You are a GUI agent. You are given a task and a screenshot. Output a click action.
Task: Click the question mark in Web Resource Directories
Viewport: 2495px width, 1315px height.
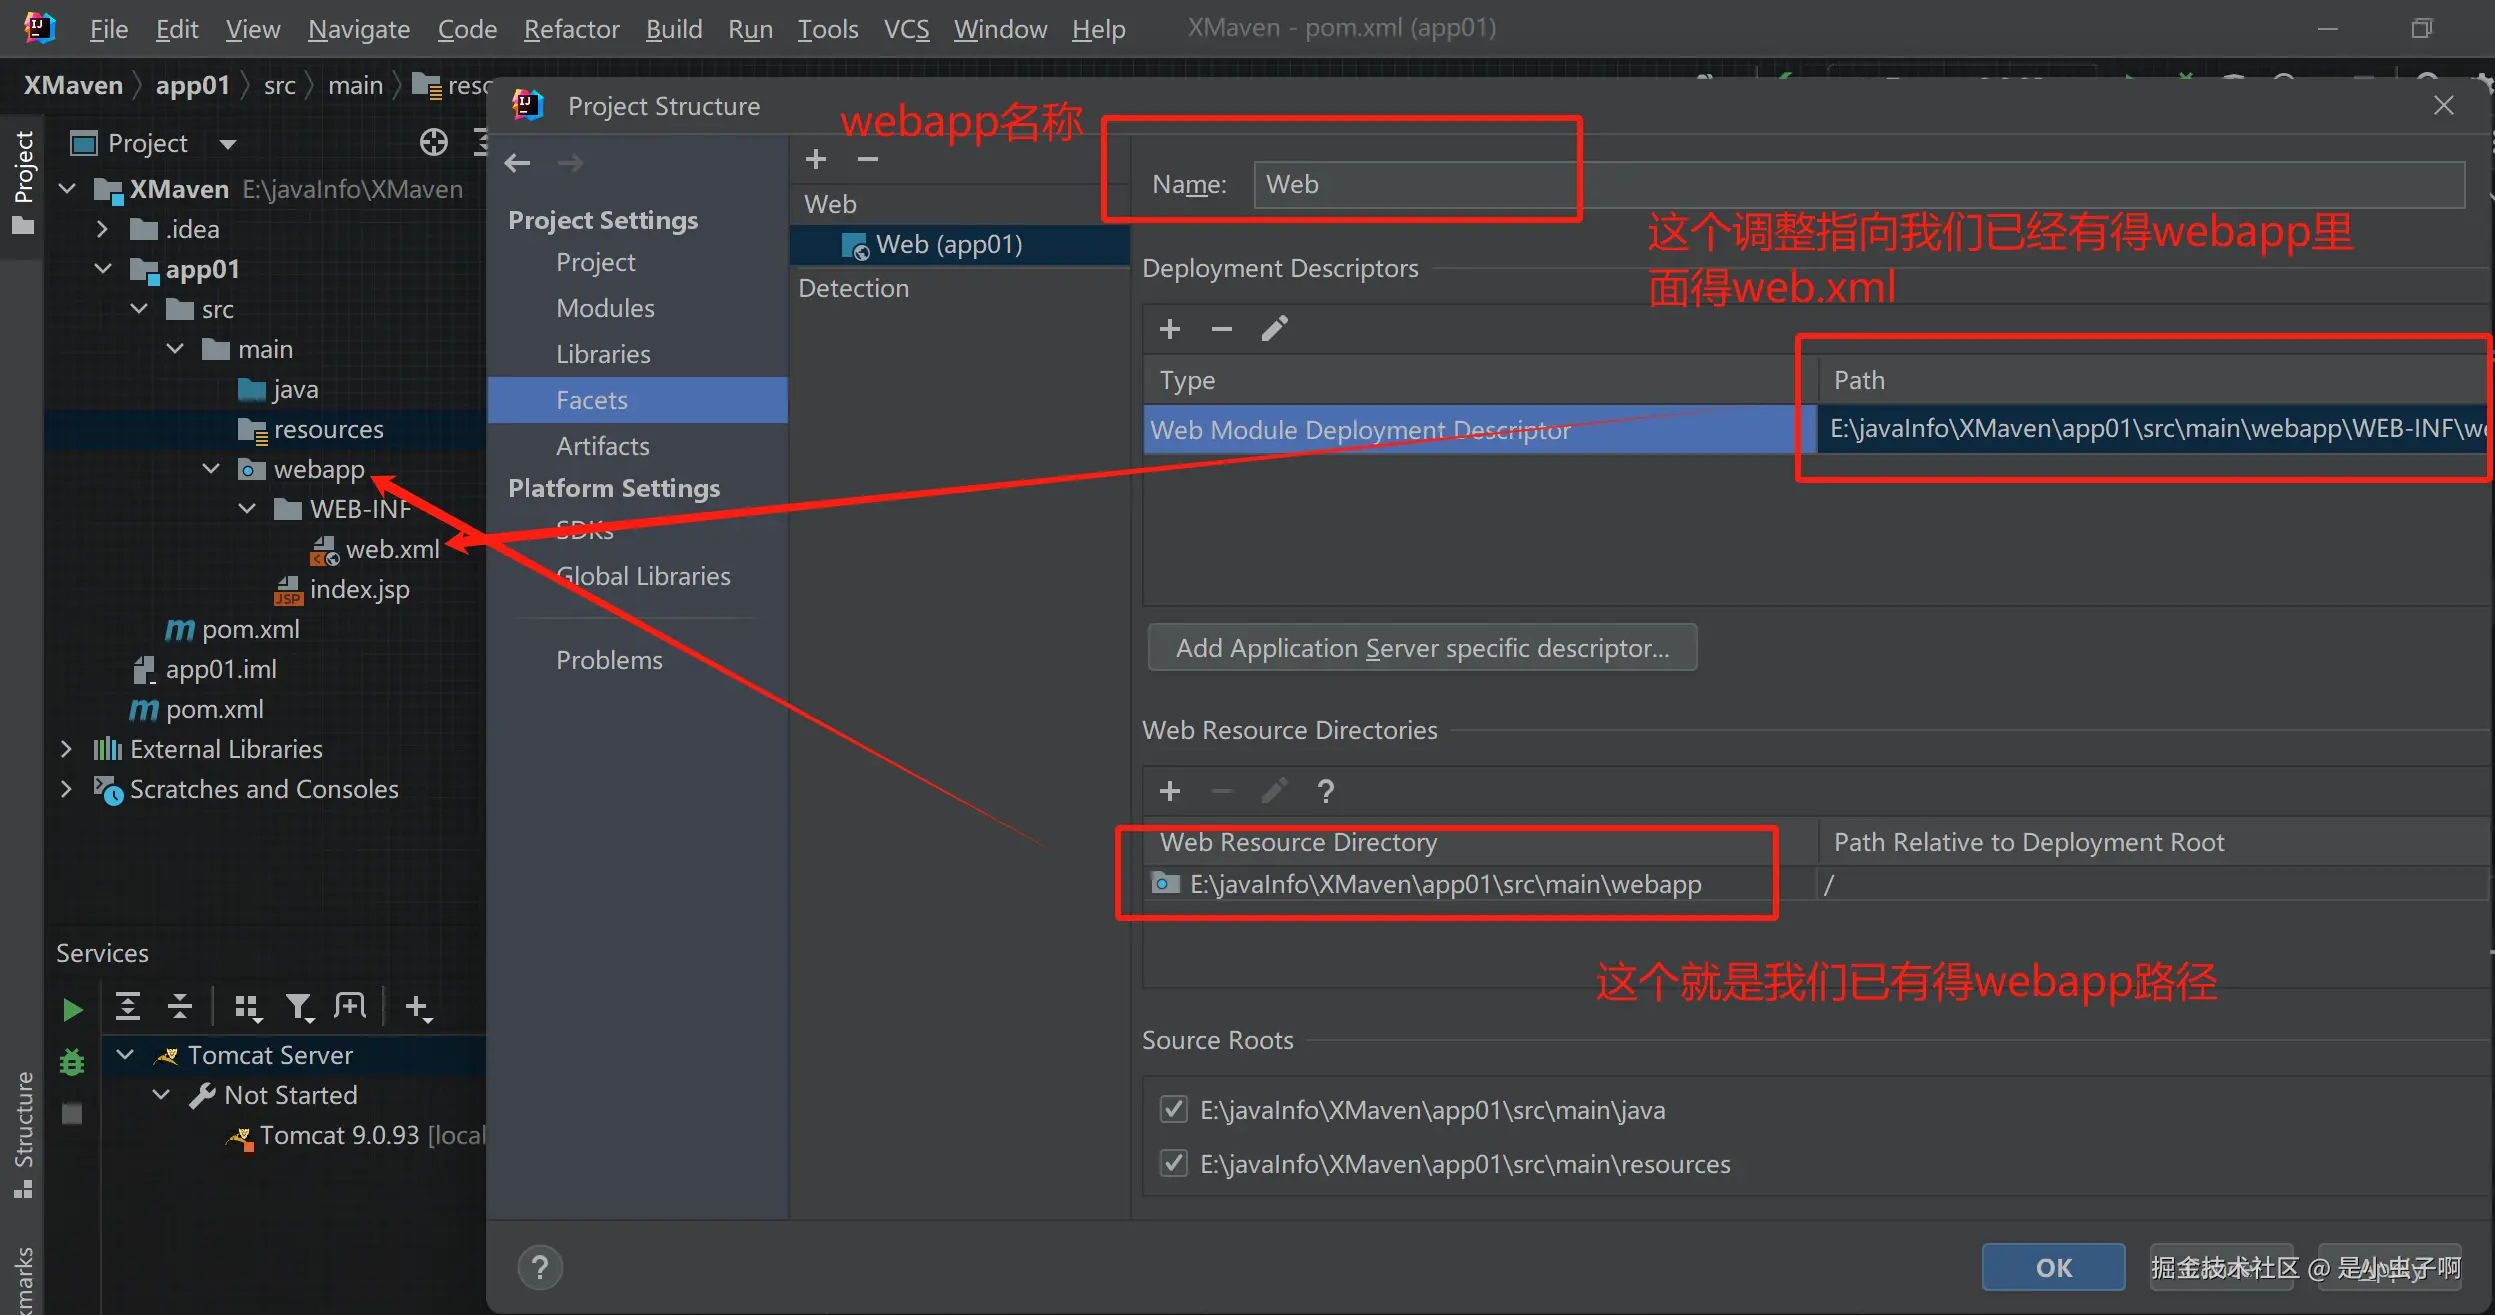tap(1325, 792)
